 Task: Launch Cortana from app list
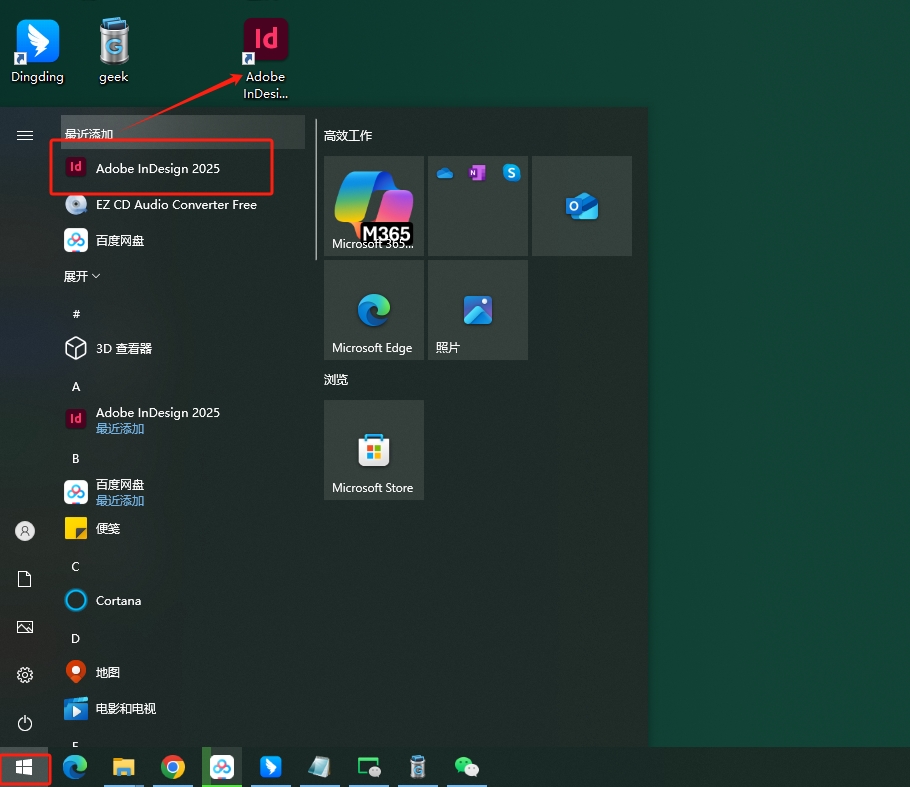pos(118,600)
